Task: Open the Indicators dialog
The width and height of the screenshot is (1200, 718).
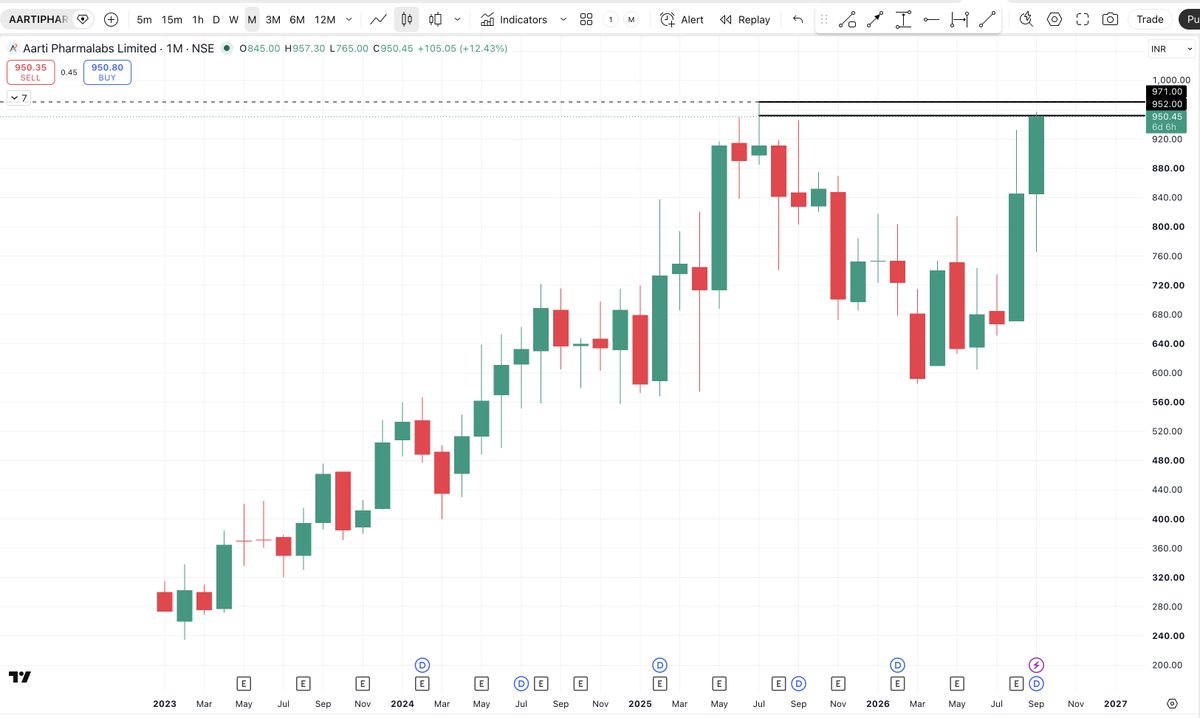Action: pos(513,19)
